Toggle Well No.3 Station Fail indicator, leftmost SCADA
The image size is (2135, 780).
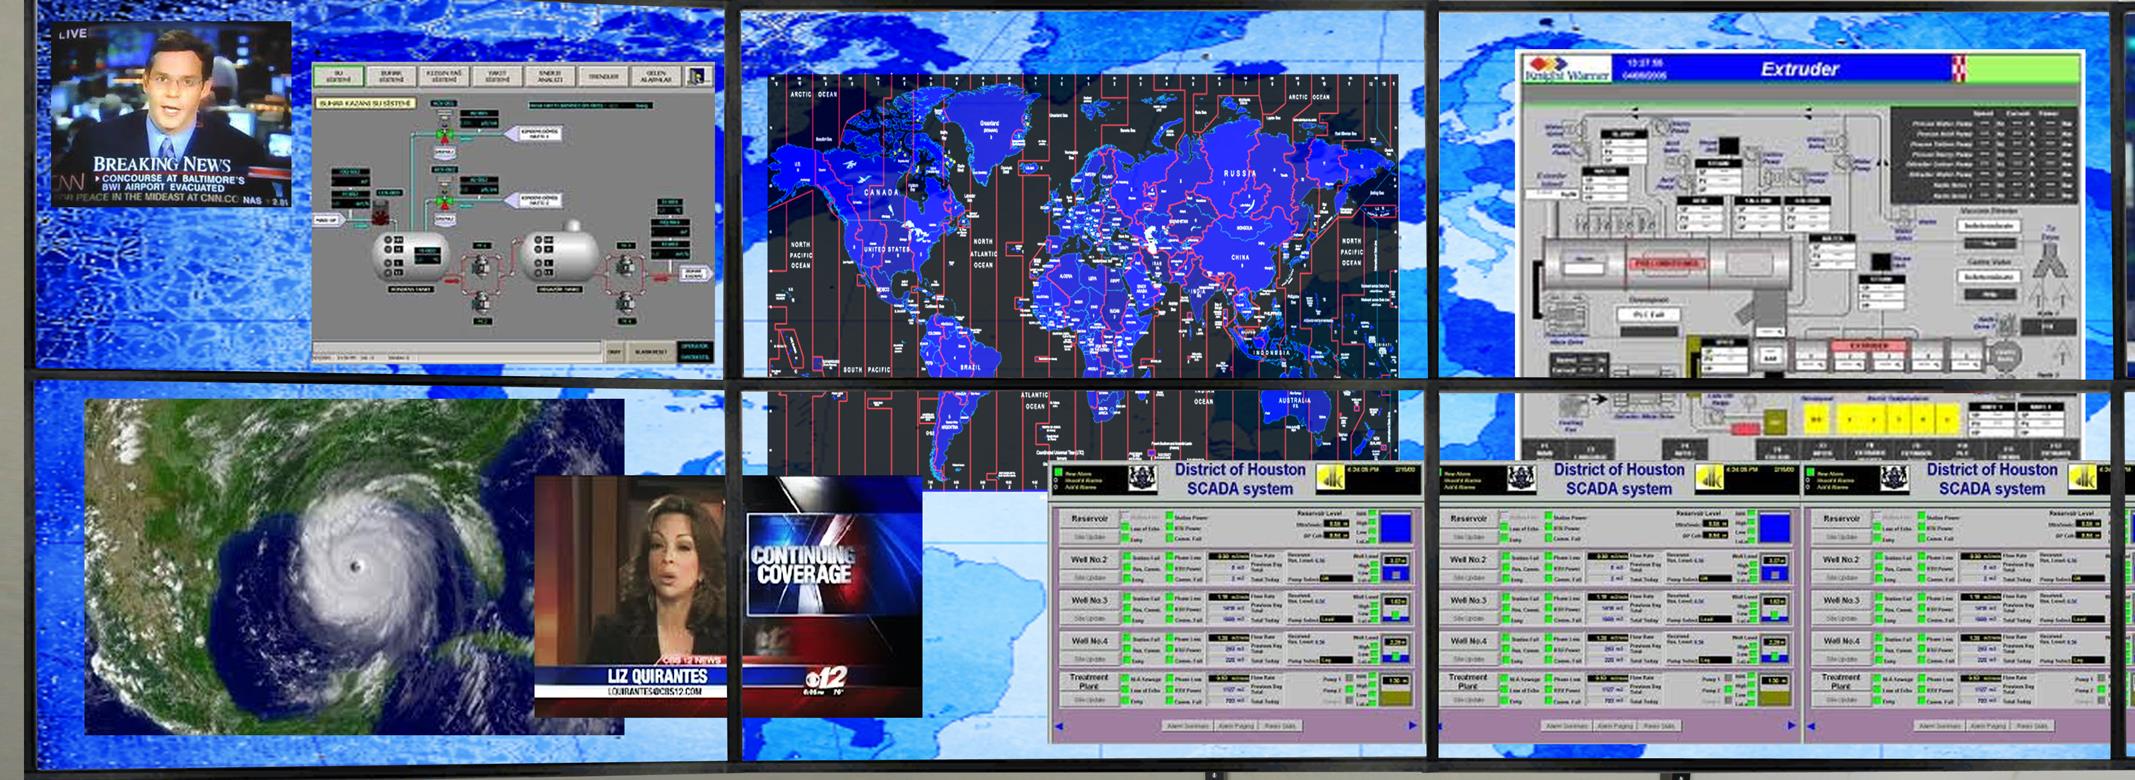pos(1127,597)
